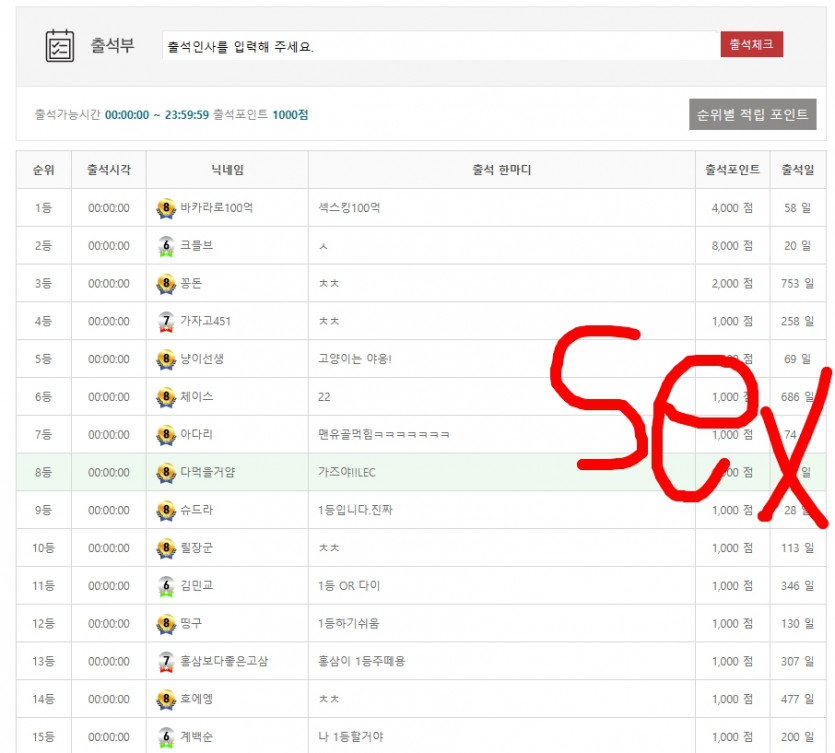Click level 7 badge beside 가자고451
Viewport: 835px width, 753px height.
point(167,322)
